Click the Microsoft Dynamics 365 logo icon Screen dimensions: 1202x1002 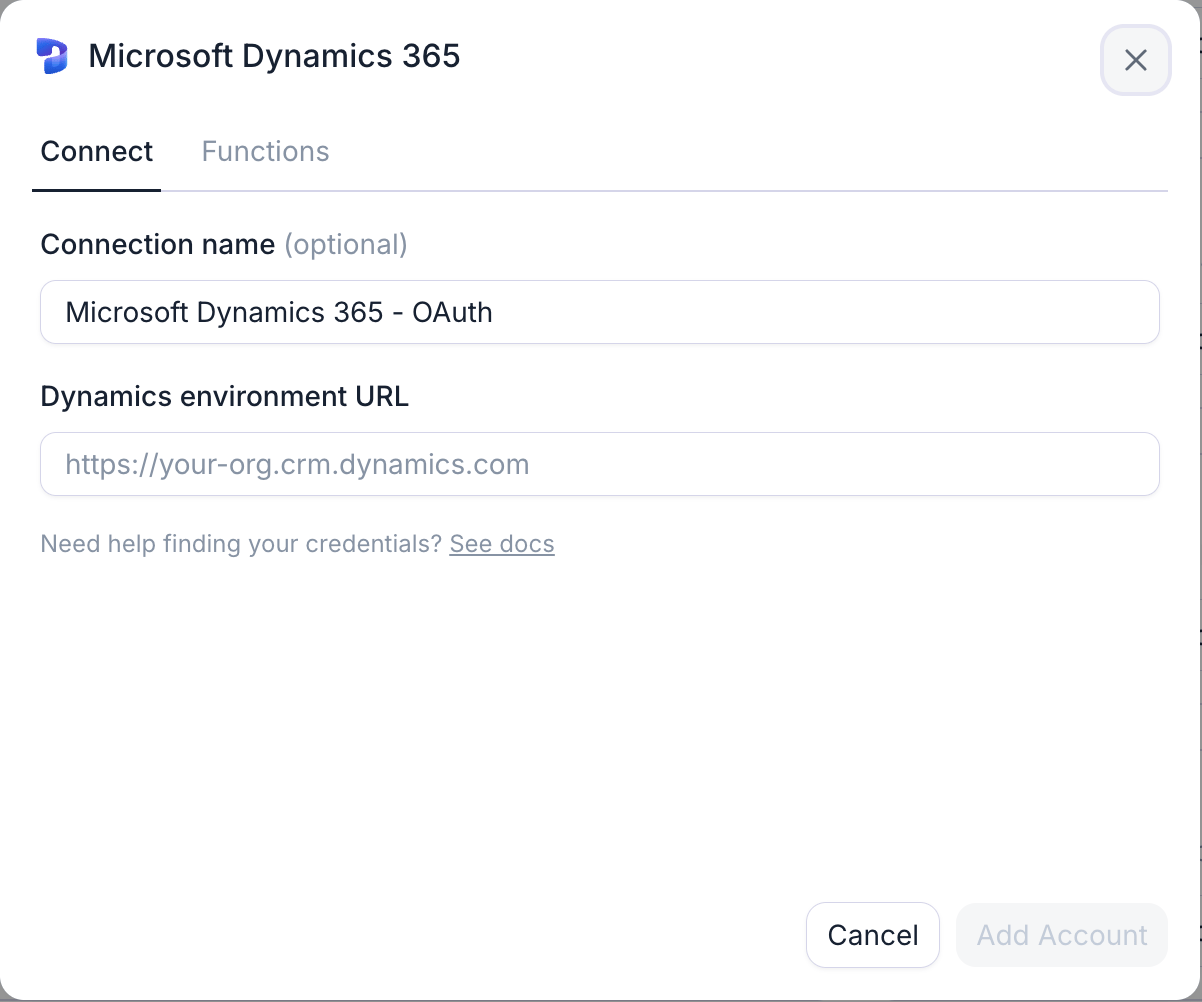pos(52,56)
